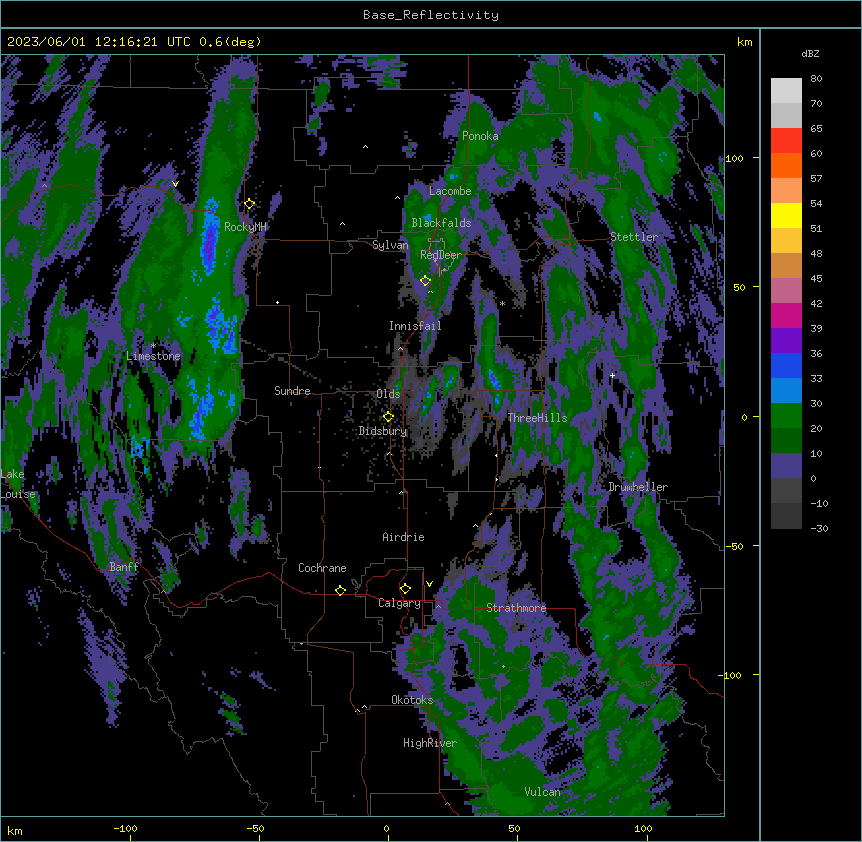Viewport: 862px width, 842px height.
Task: Click the right axis 50 tick label
Action: [x=739, y=287]
